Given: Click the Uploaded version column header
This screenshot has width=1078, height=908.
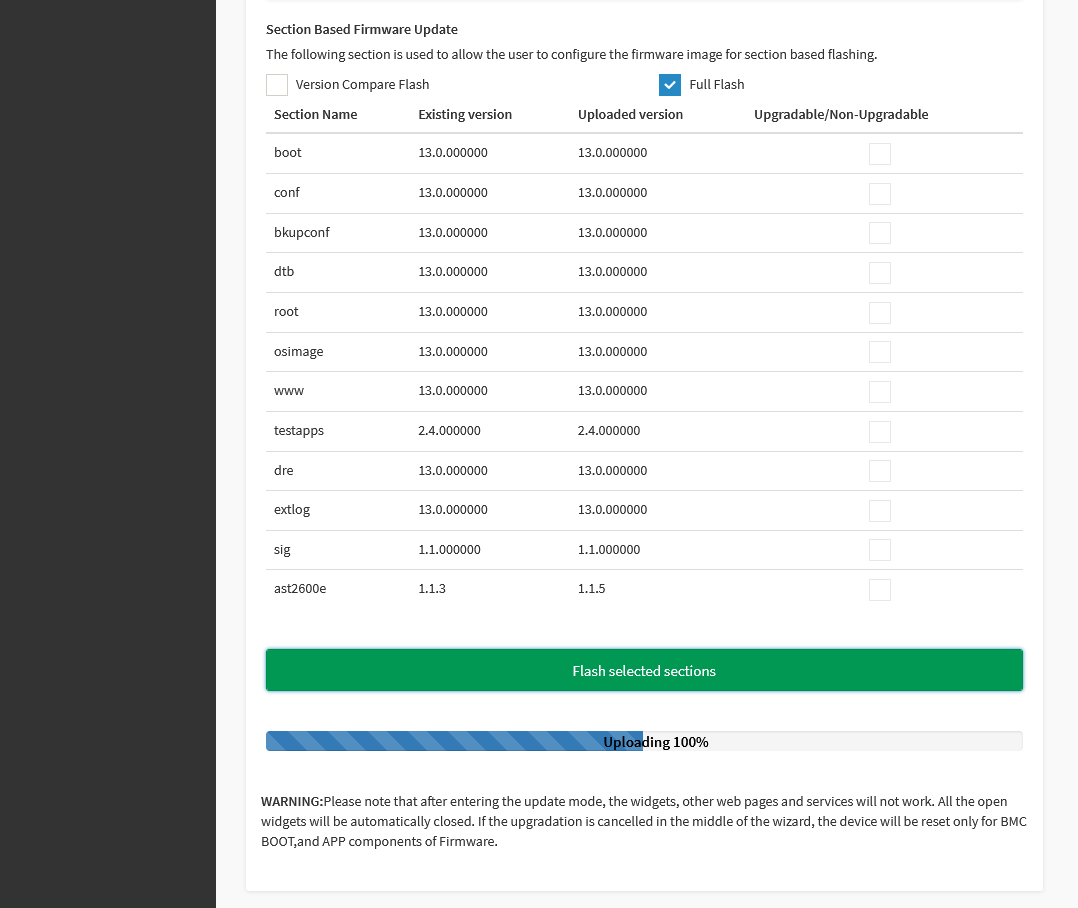Looking at the screenshot, I should pyautogui.click(x=630, y=114).
